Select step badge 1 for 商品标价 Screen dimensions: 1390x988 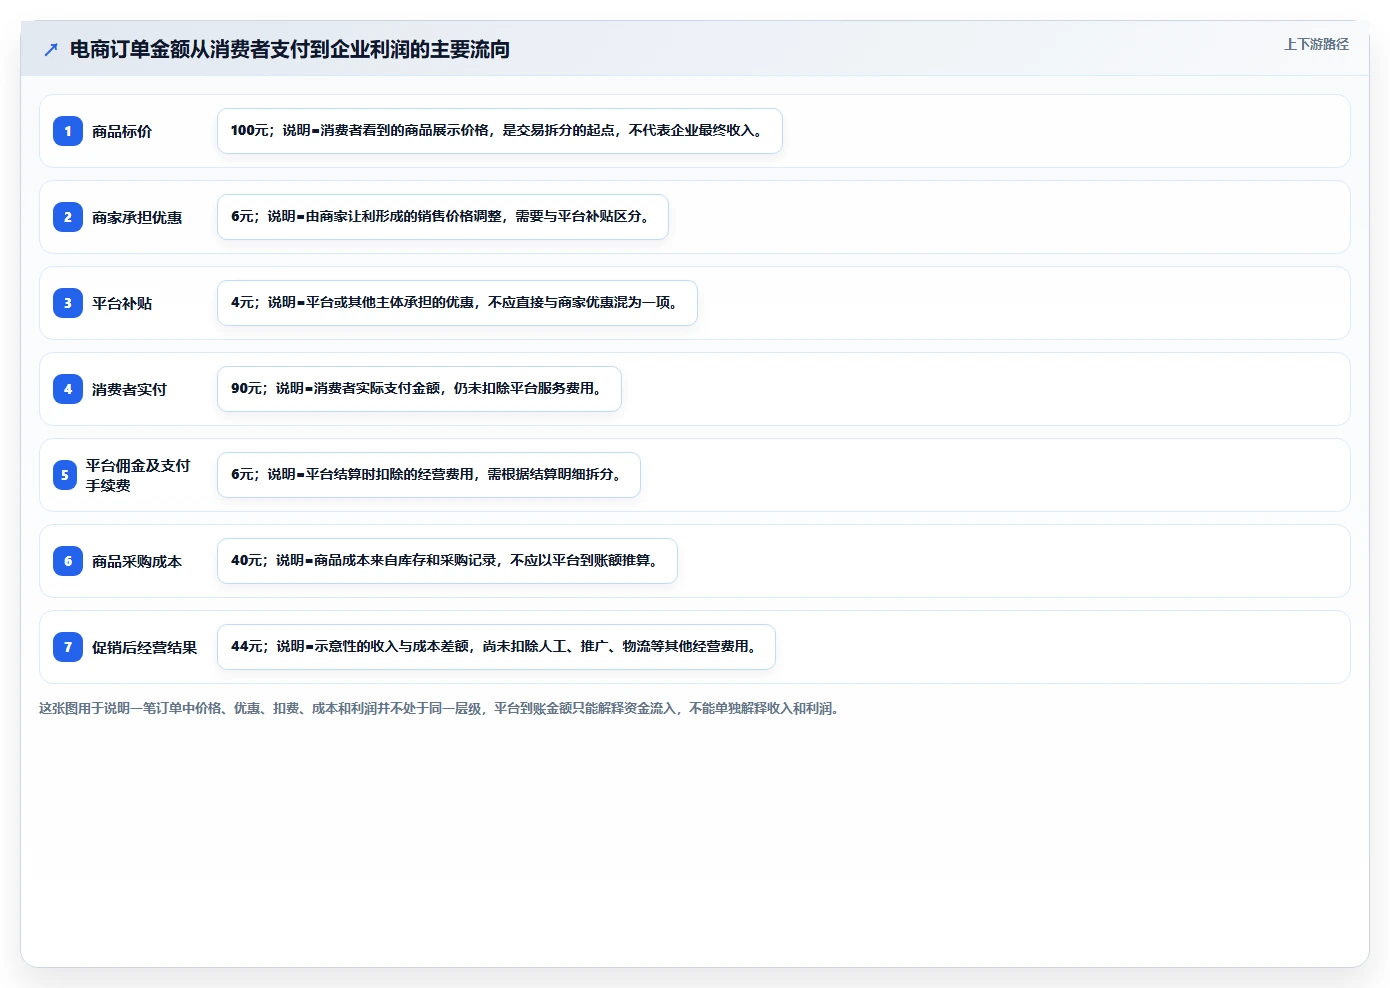(68, 131)
